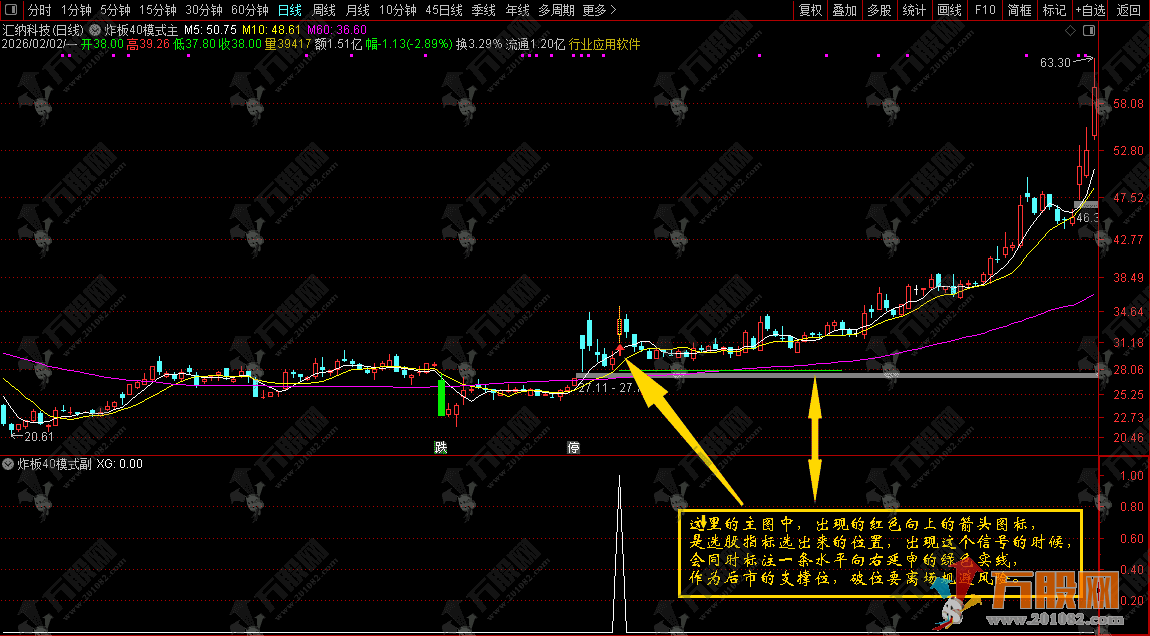The width and height of the screenshot is (1150, 636).
Task: Toggle 复权 price adjustment
Action: (810, 10)
